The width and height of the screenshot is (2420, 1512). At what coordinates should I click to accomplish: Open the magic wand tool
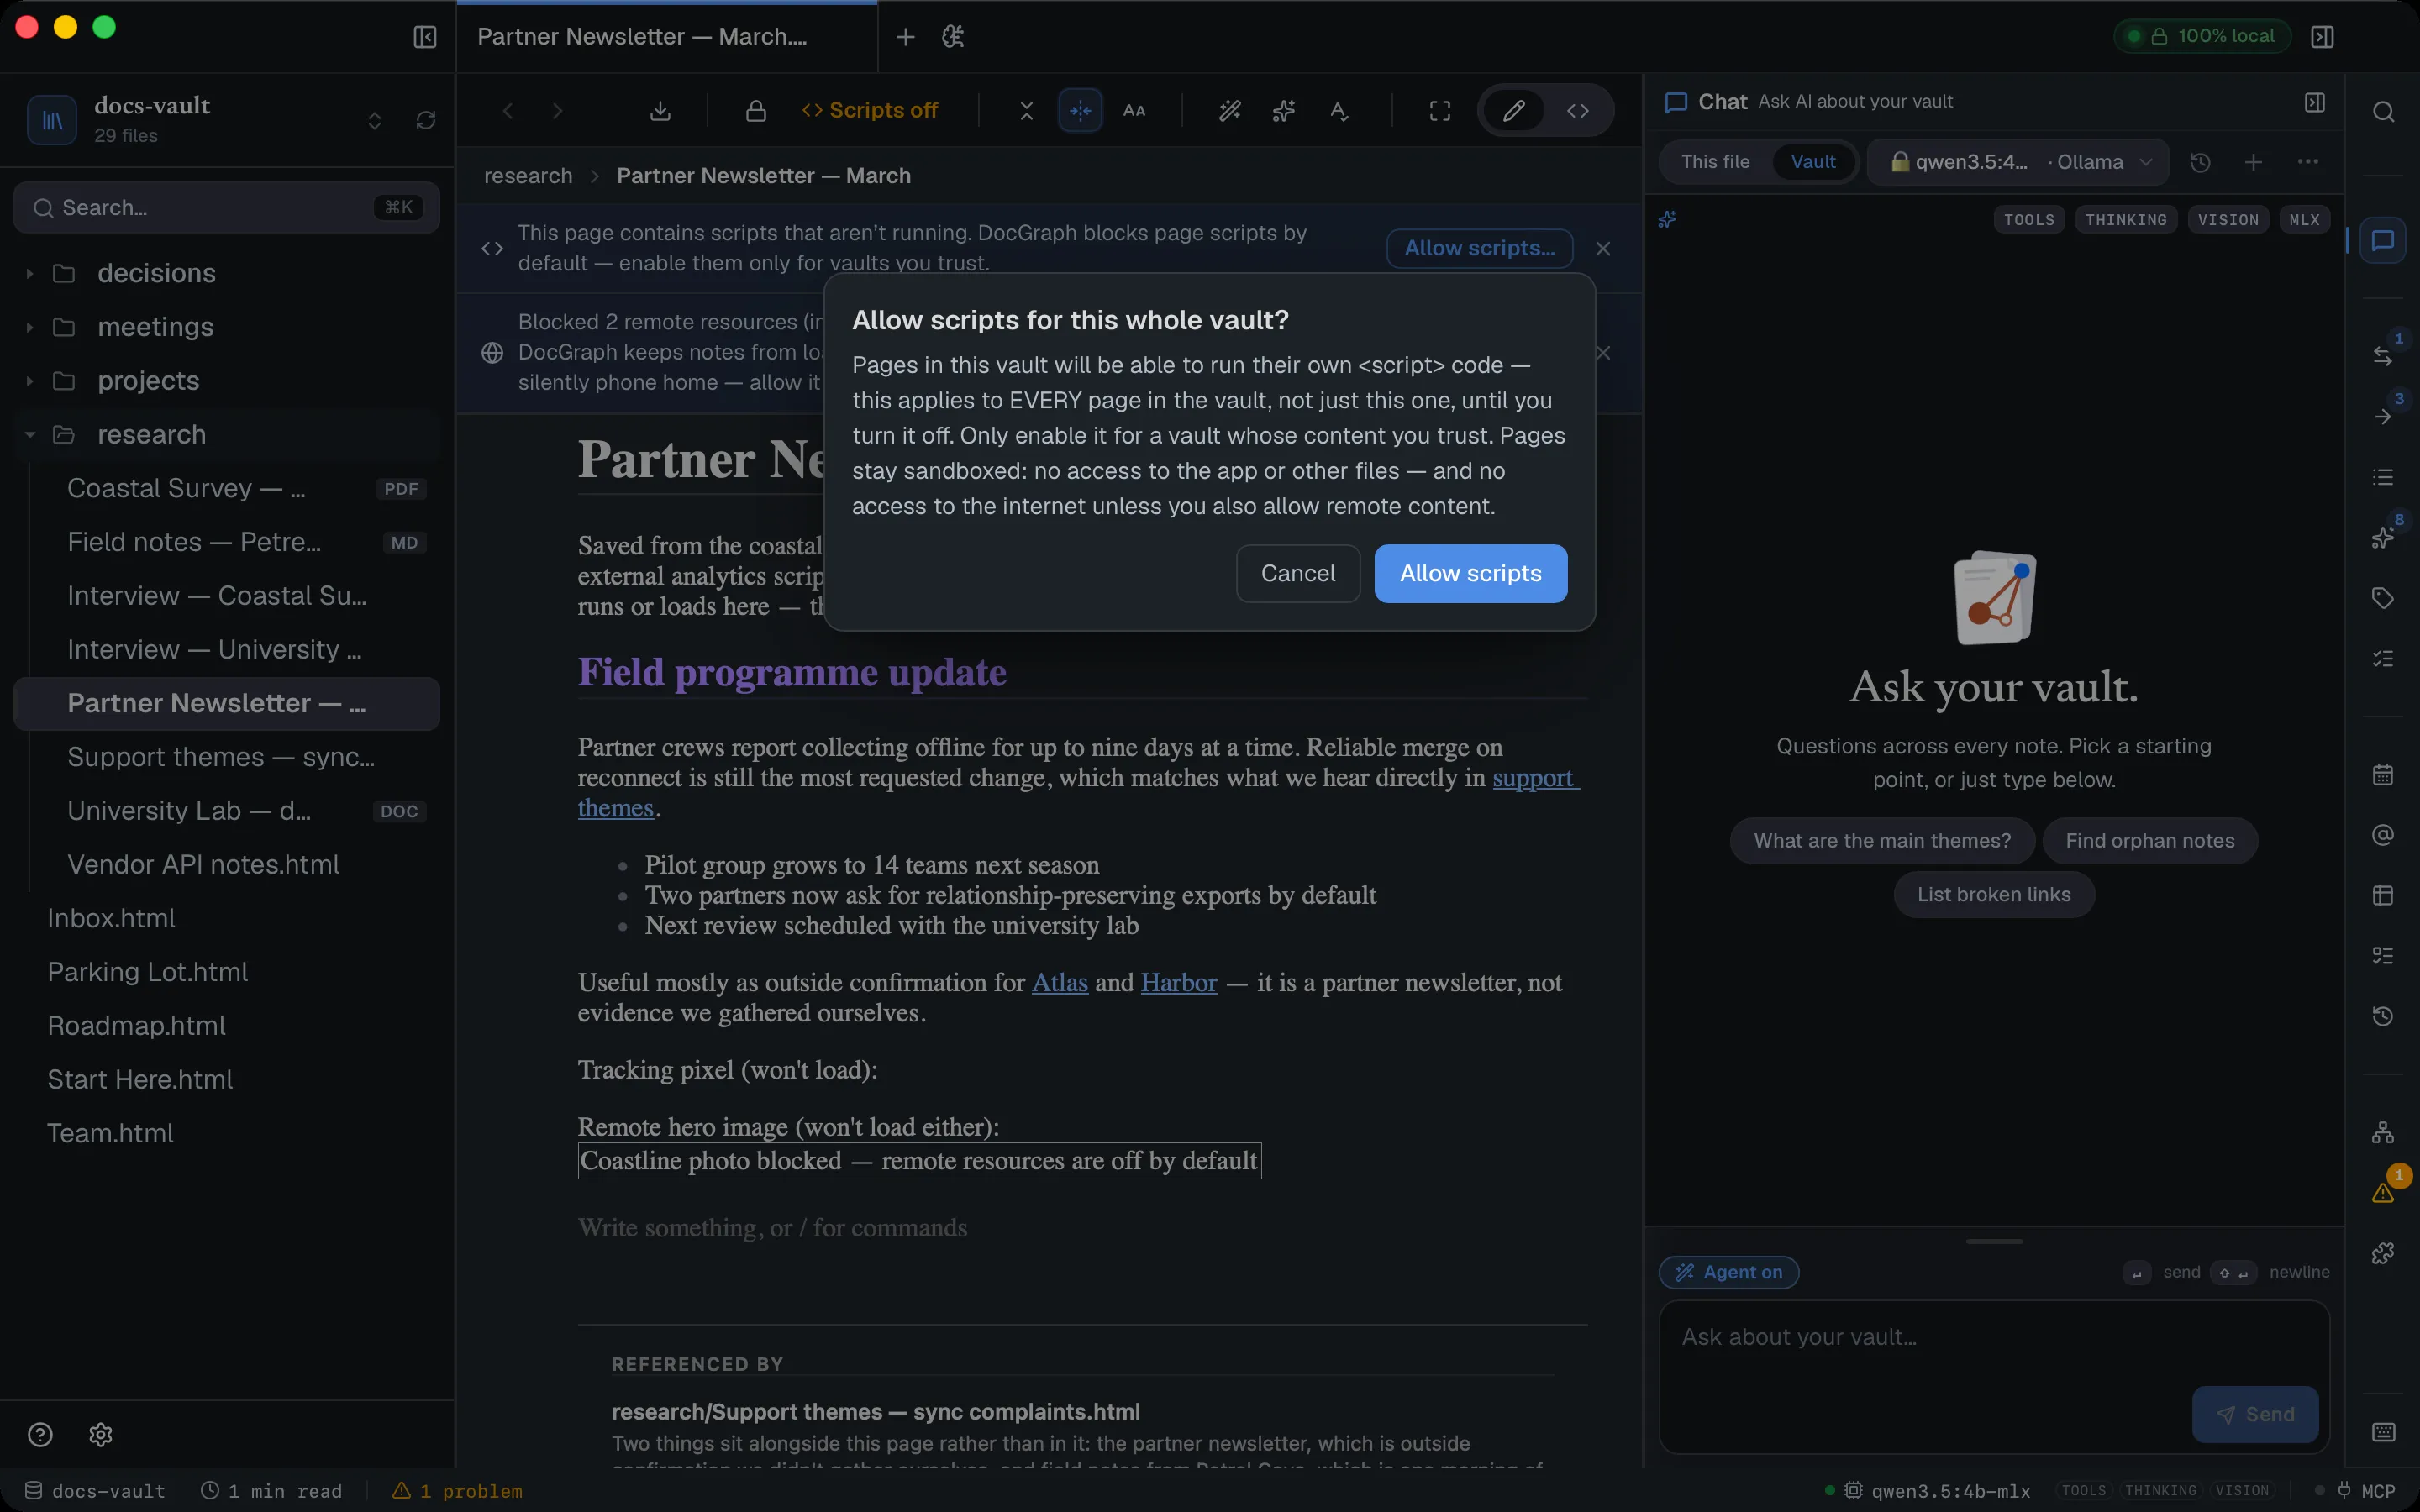(x=1230, y=110)
